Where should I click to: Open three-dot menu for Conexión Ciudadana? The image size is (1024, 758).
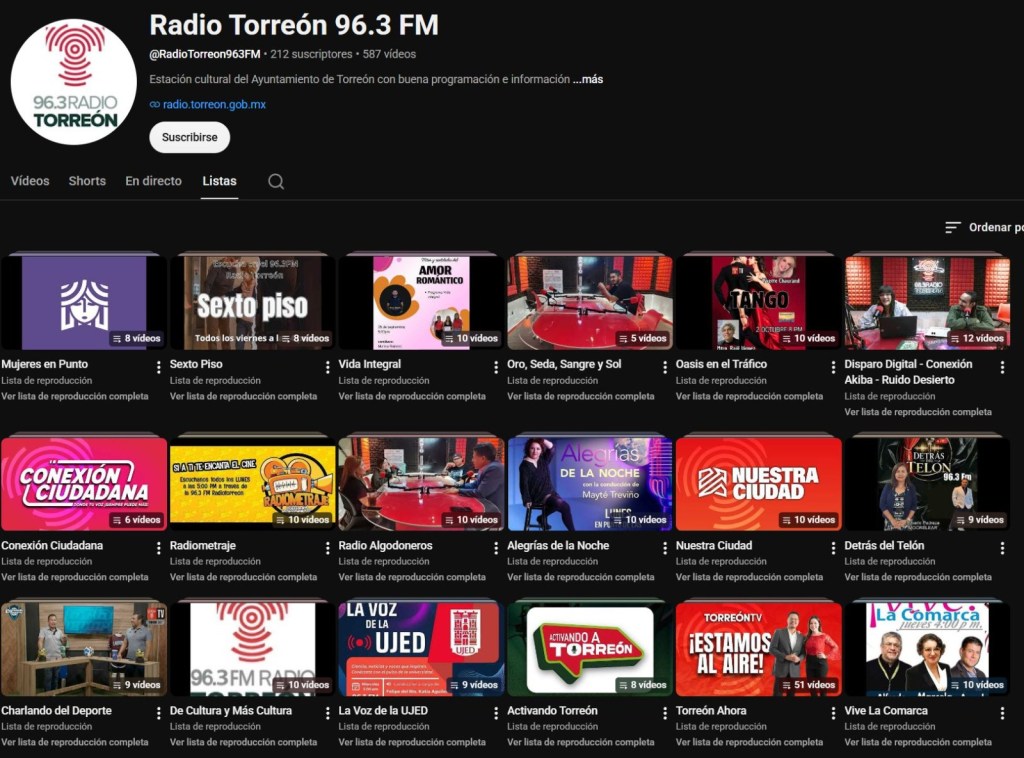(x=159, y=548)
